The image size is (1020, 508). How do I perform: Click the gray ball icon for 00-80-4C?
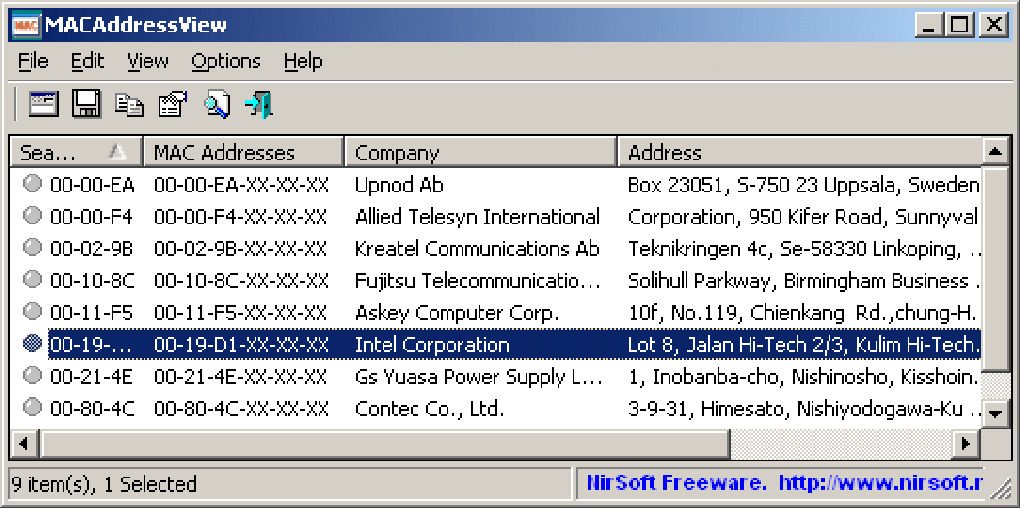click(x=32, y=407)
